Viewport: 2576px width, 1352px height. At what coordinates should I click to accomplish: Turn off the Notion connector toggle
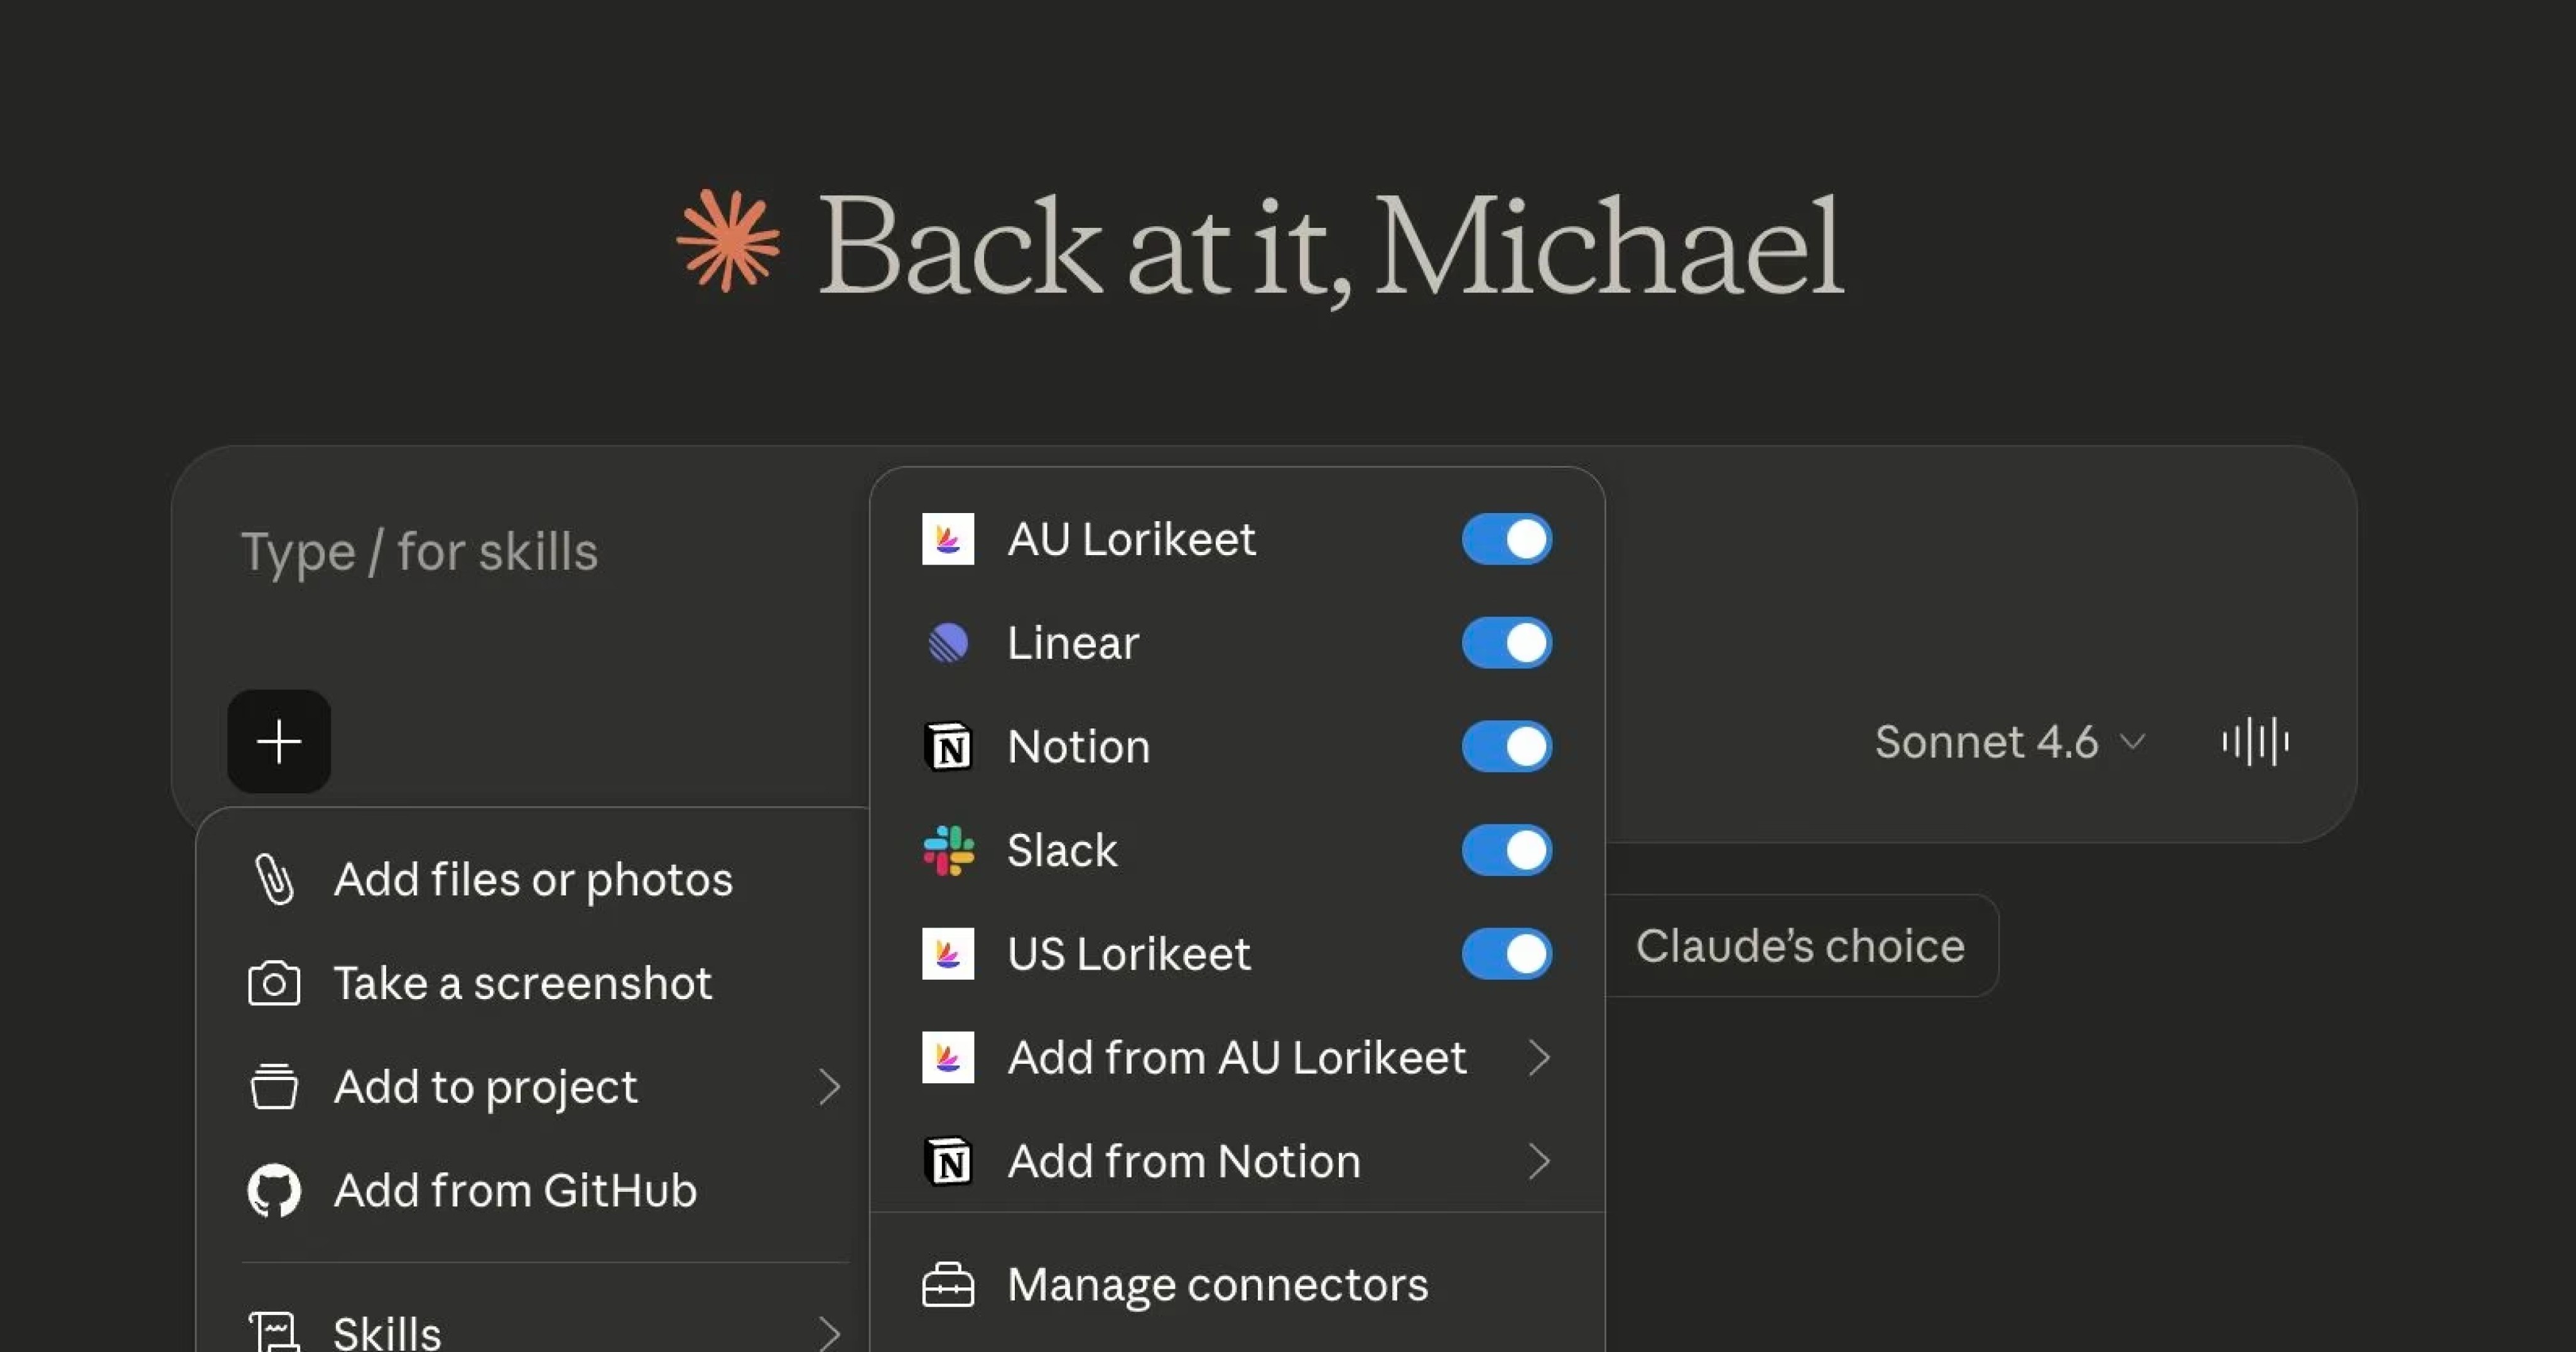[x=1506, y=746]
